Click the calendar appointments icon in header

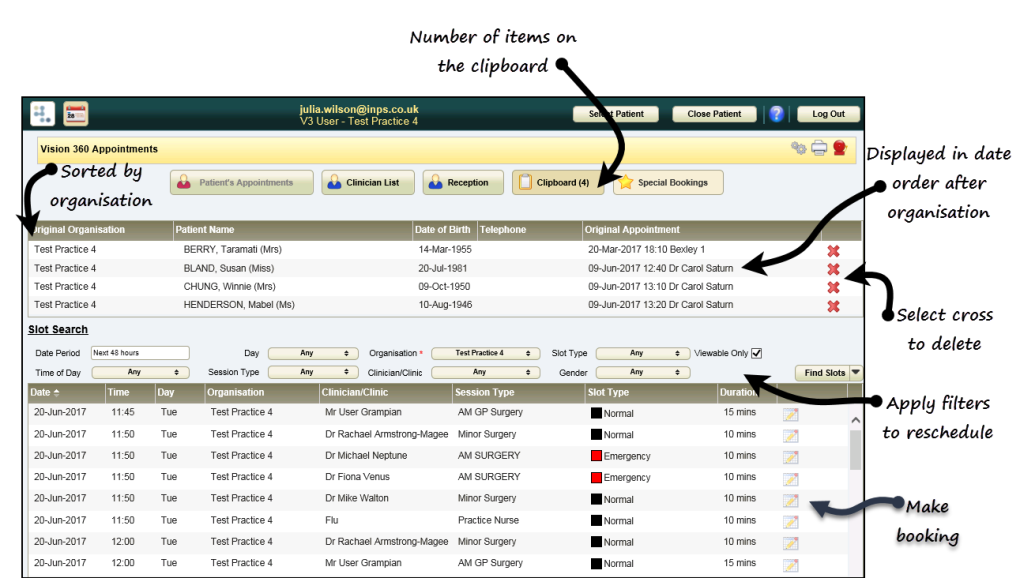[x=76, y=114]
